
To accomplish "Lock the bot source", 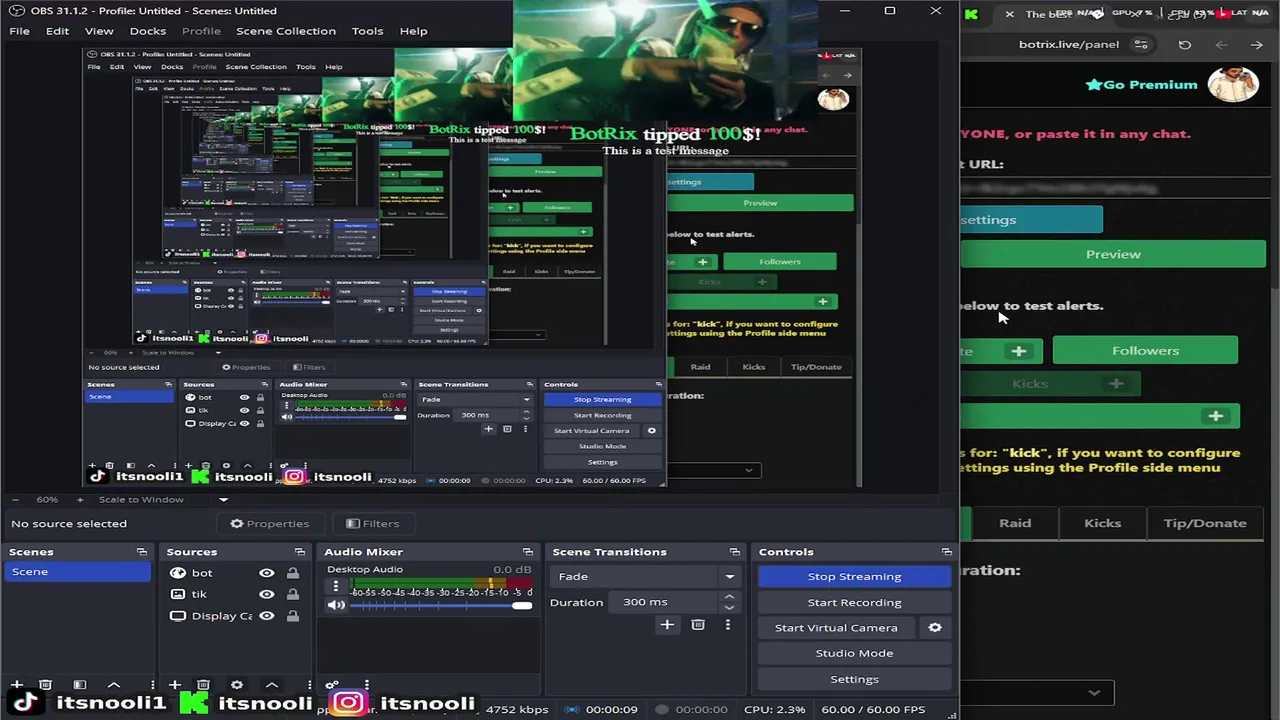I will click(x=292, y=574).
